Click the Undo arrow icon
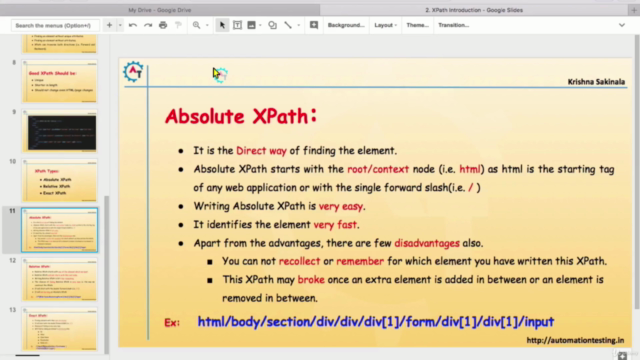The height and width of the screenshot is (360, 640). point(133,25)
